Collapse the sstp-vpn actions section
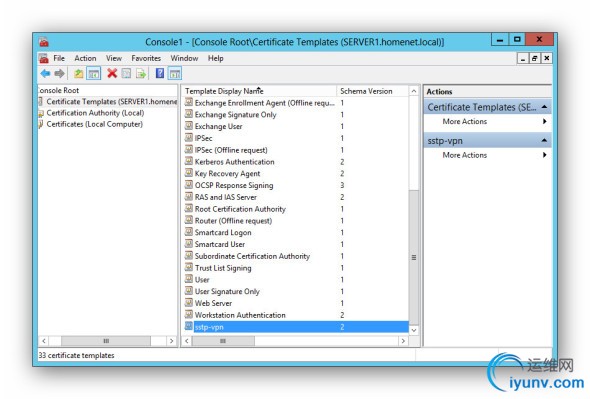 pos(544,140)
